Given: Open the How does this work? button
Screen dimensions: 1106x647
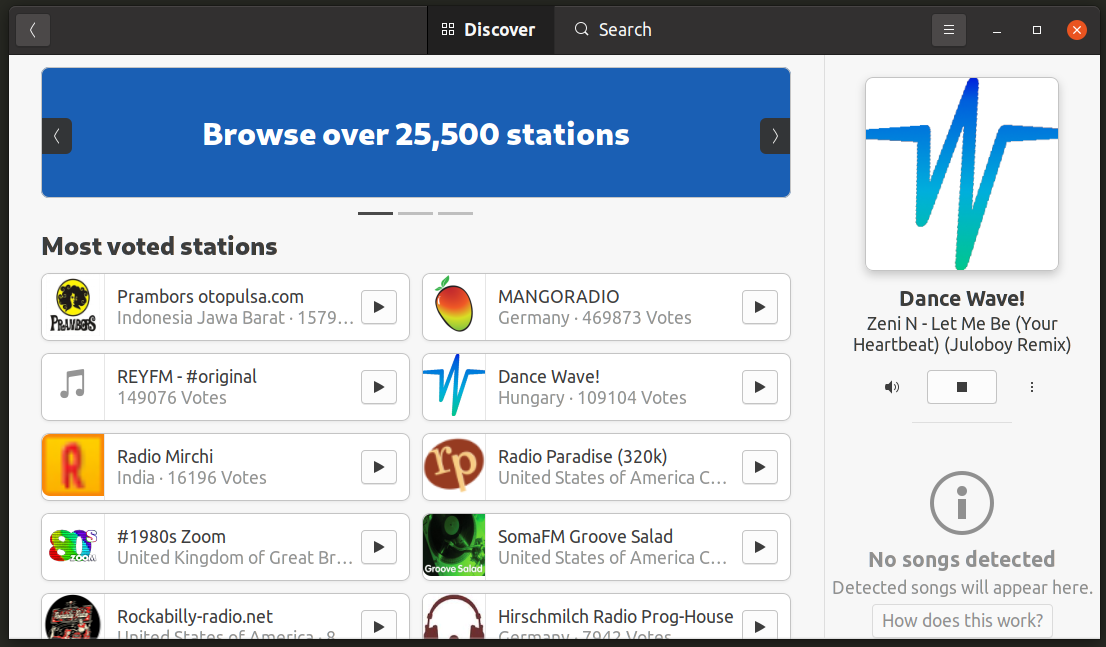Looking at the screenshot, I should (x=962, y=621).
